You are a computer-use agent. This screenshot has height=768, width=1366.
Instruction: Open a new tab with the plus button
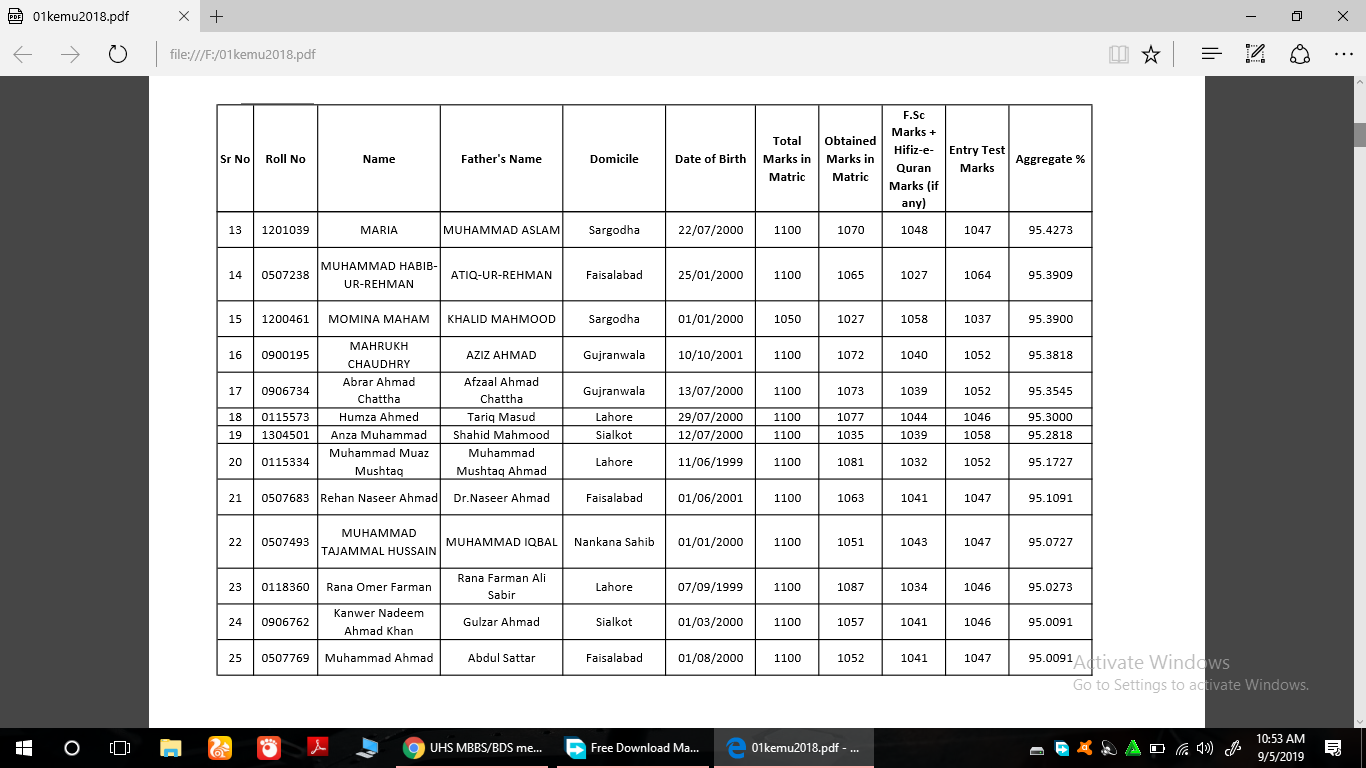(x=217, y=16)
